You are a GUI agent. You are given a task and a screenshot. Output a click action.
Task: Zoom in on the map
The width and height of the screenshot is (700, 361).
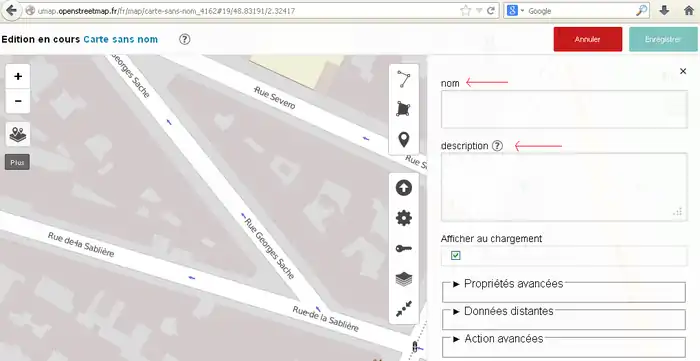[18, 76]
